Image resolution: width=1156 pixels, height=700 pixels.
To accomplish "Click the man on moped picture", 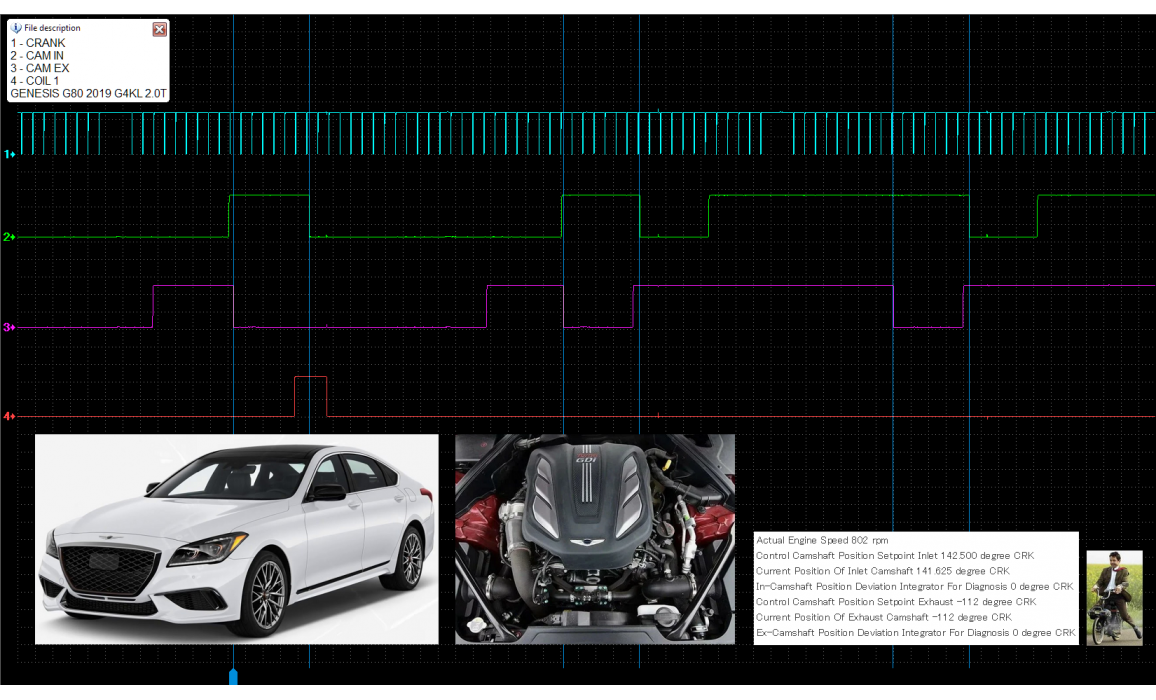I will [x=1114, y=597].
